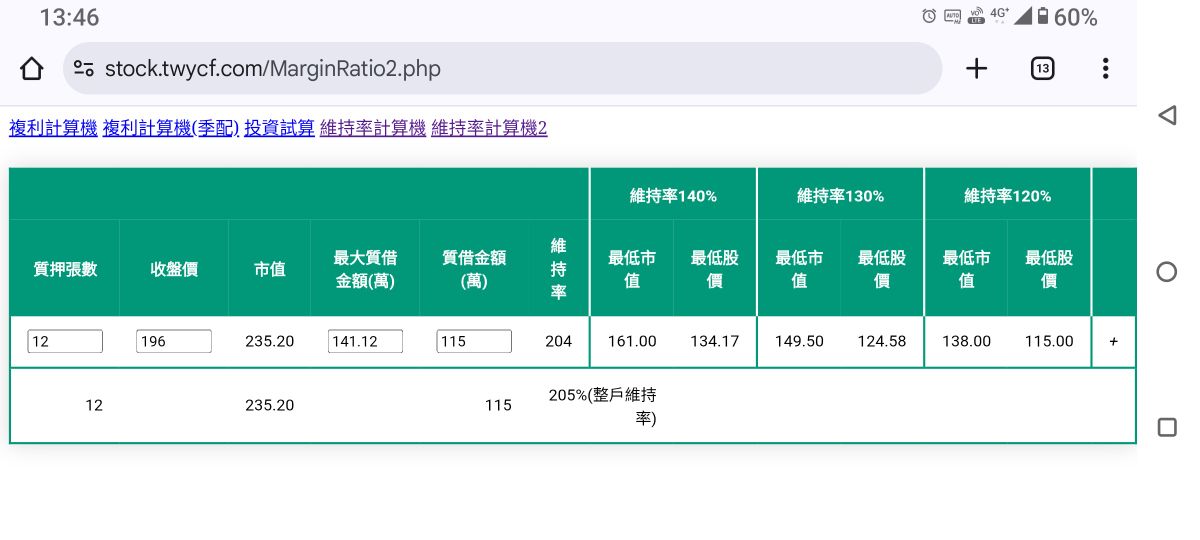Open the 複利計算機(季配) link

pyautogui.click(x=171, y=128)
